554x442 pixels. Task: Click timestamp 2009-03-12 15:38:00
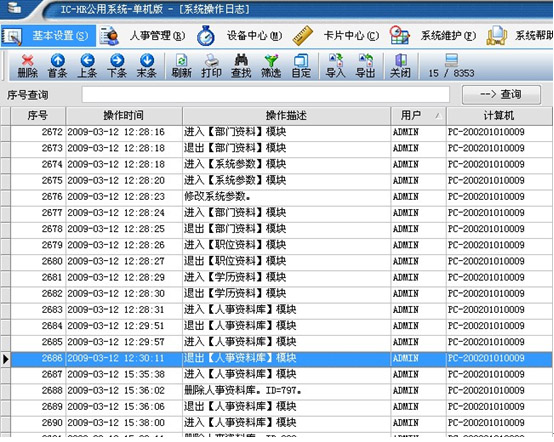point(116,423)
